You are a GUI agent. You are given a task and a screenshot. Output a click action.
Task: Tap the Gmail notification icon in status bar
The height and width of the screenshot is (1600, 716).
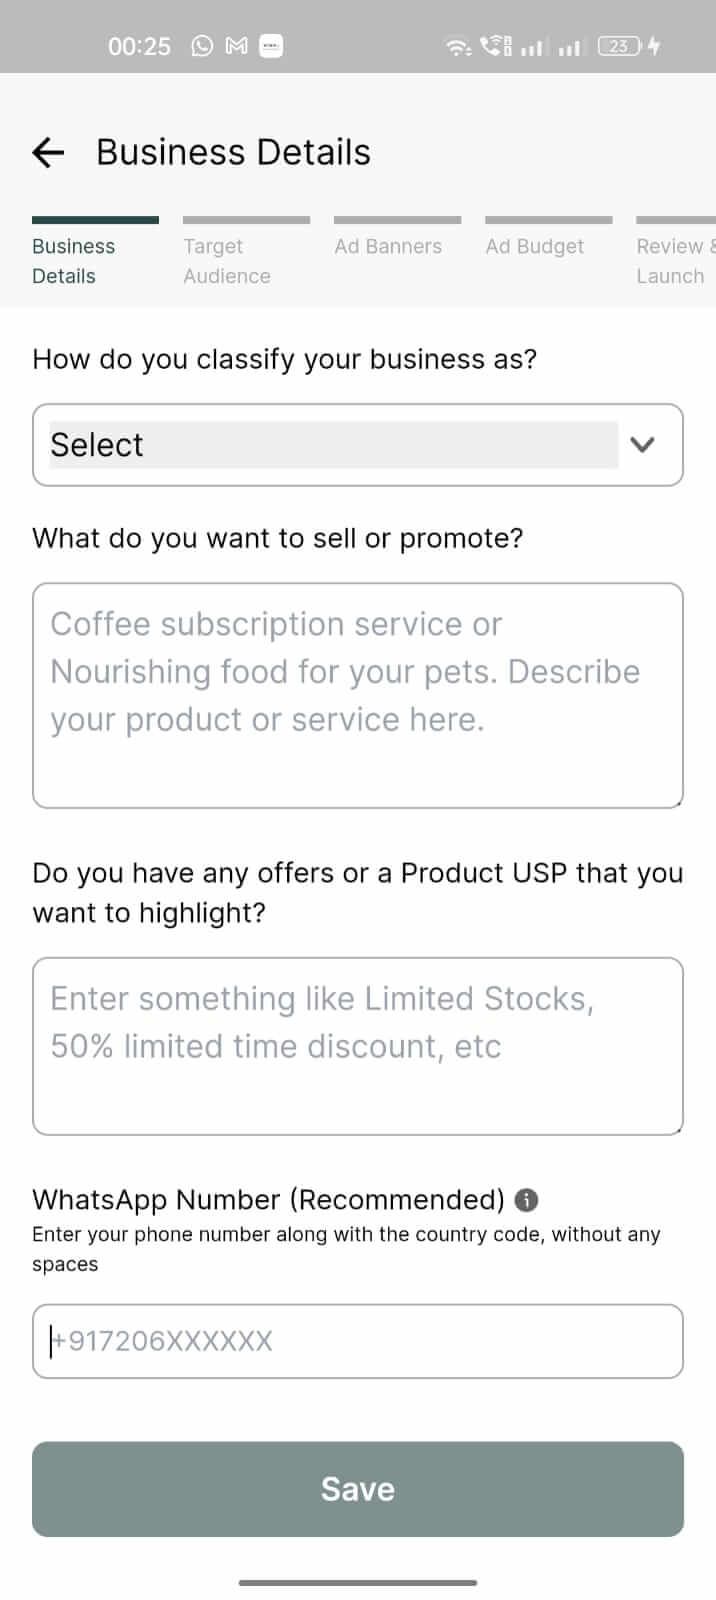[237, 46]
